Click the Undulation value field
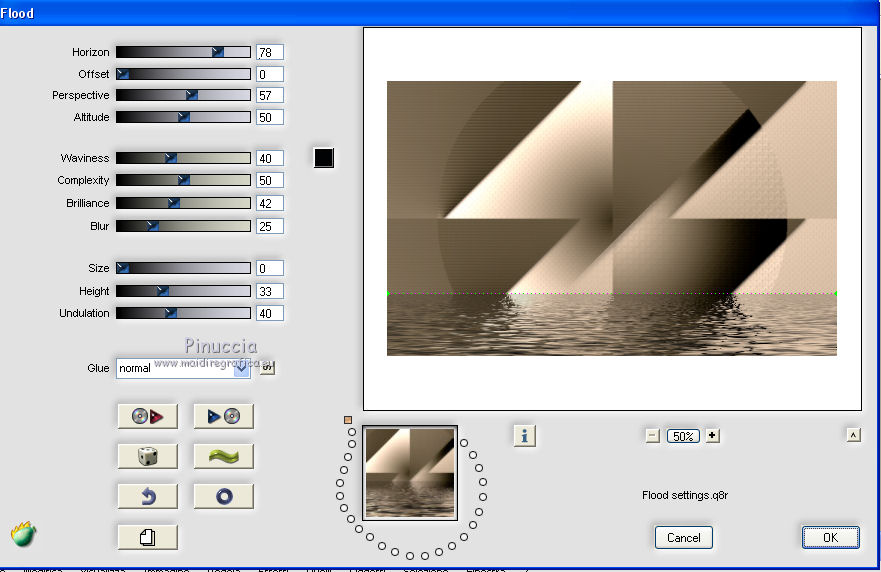The width and height of the screenshot is (881, 572). 270,313
